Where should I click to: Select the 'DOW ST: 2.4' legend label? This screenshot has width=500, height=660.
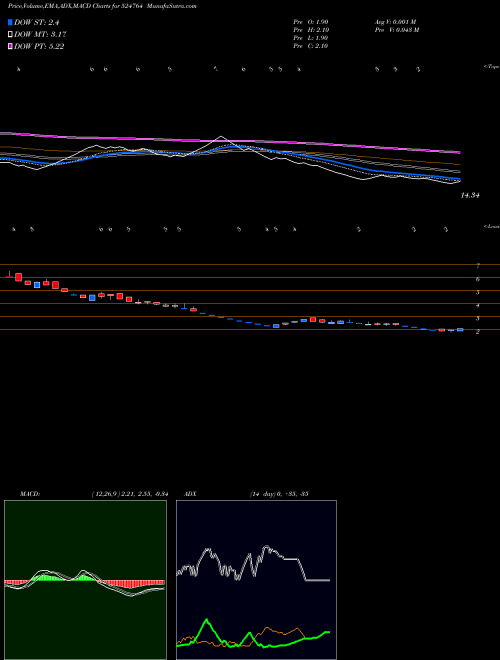(37, 22)
